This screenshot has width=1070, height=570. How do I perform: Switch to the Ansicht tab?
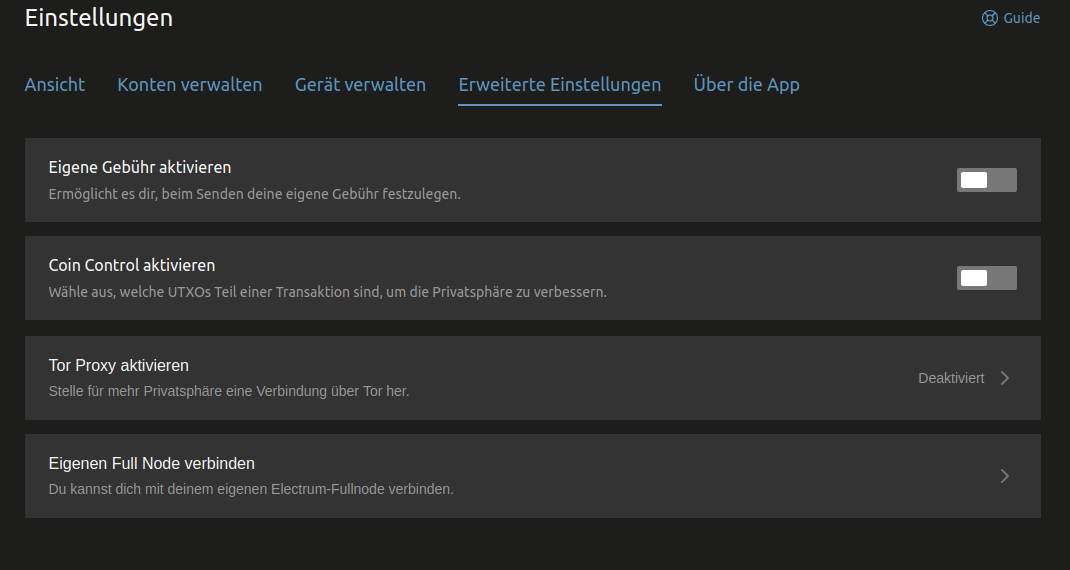click(x=55, y=85)
